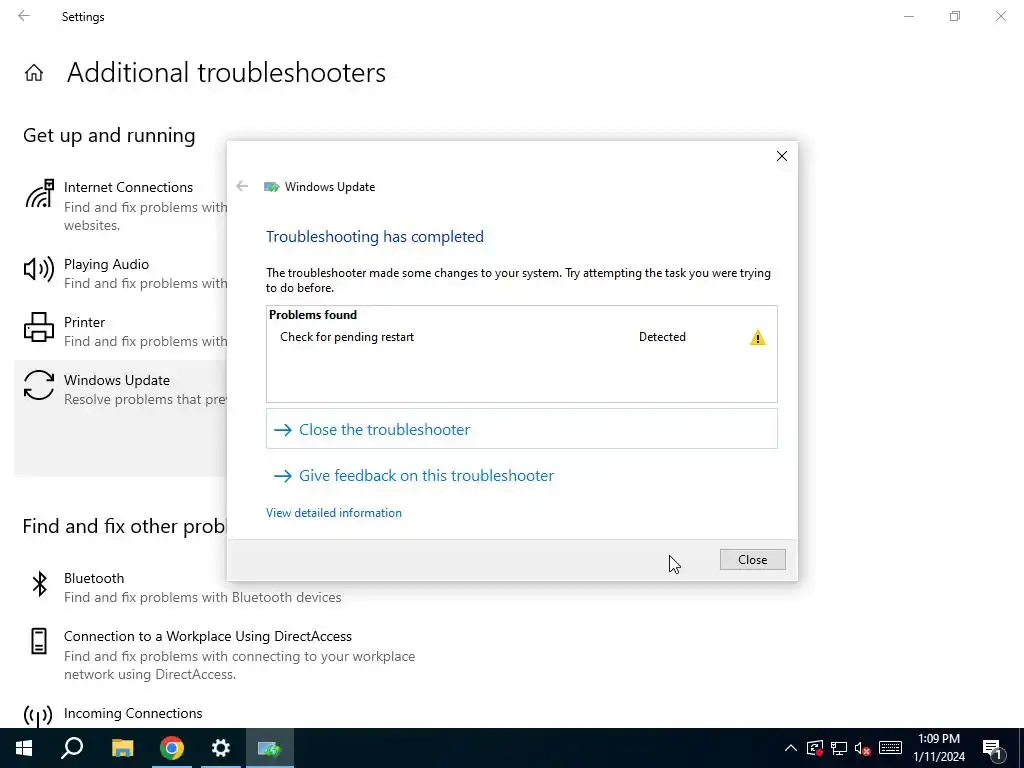Open network status tray icon
Screen dimensions: 1024x768
(x=839, y=748)
